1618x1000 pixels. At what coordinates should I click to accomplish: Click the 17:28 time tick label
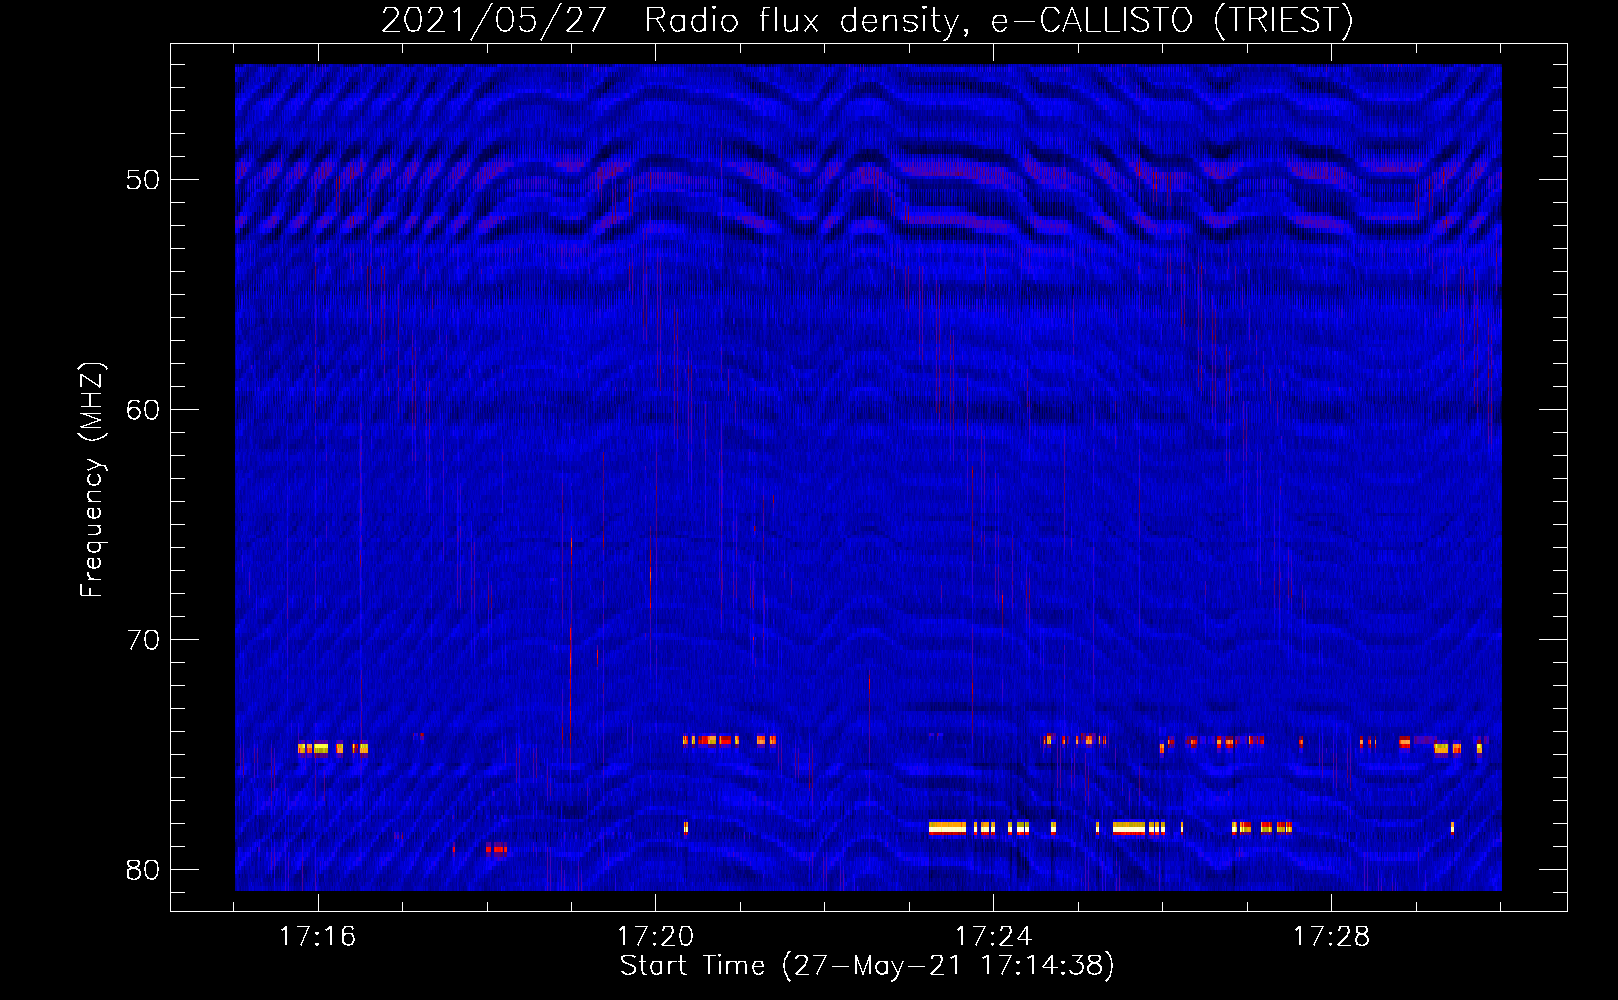[1331, 937]
